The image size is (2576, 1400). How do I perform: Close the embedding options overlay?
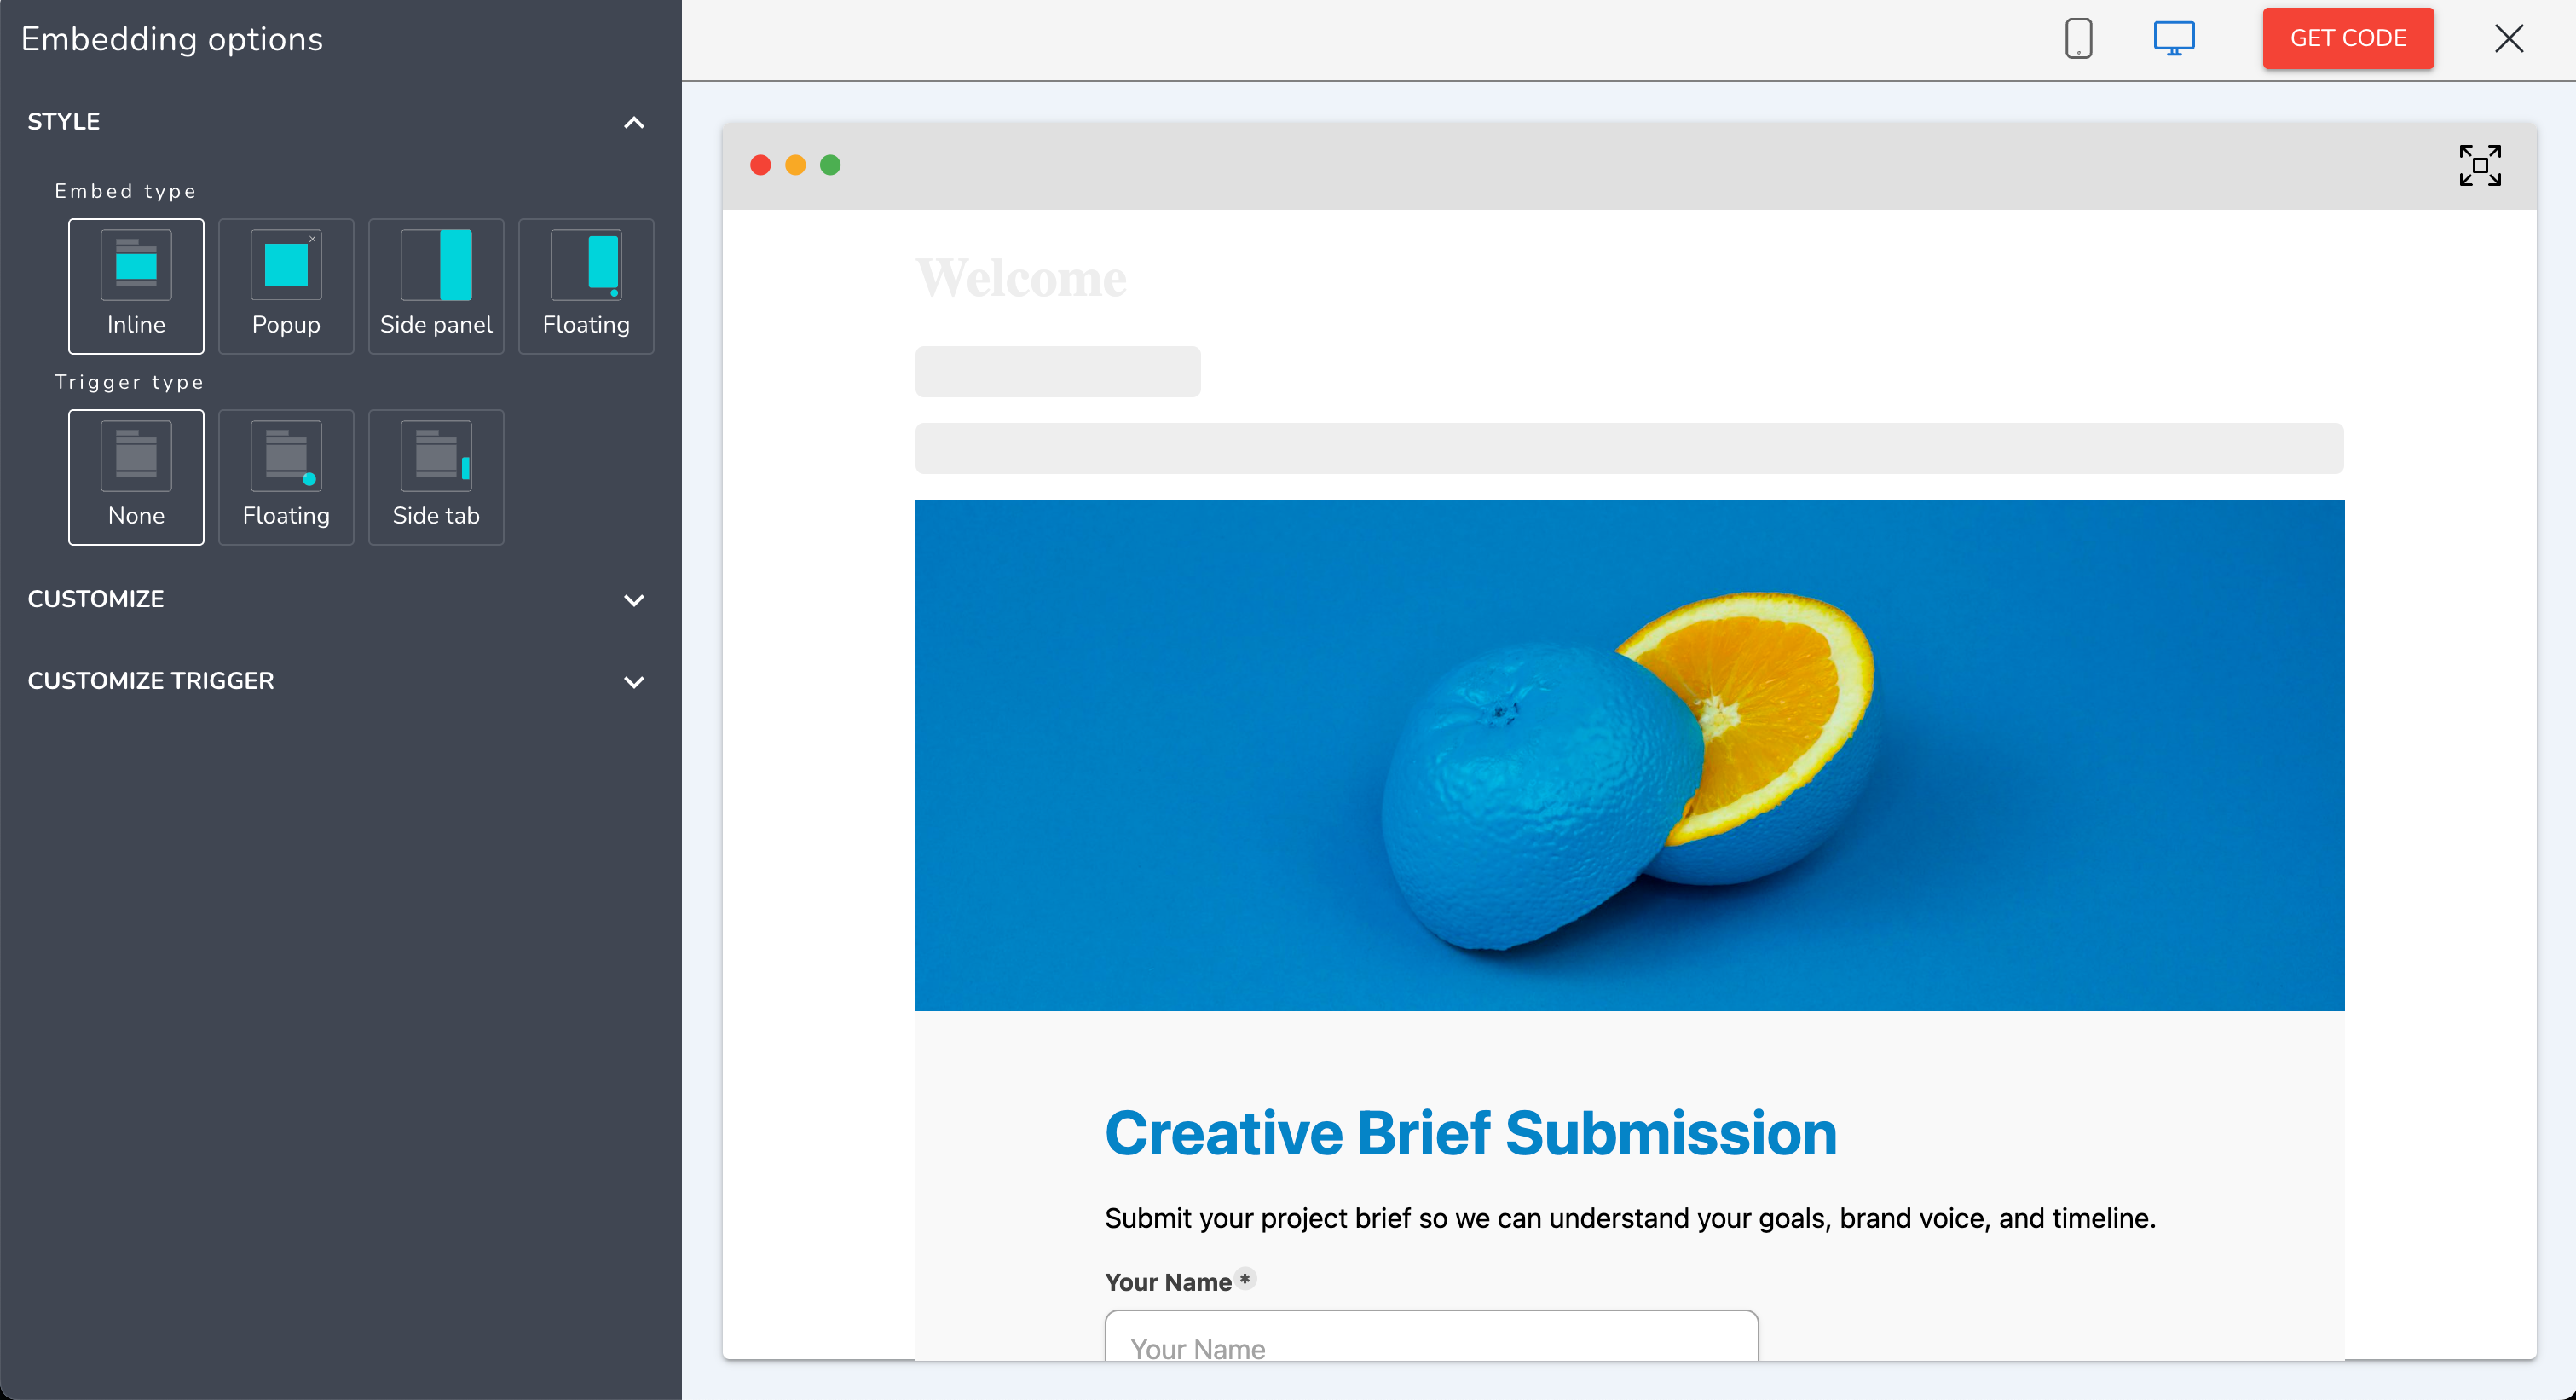[2510, 38]
